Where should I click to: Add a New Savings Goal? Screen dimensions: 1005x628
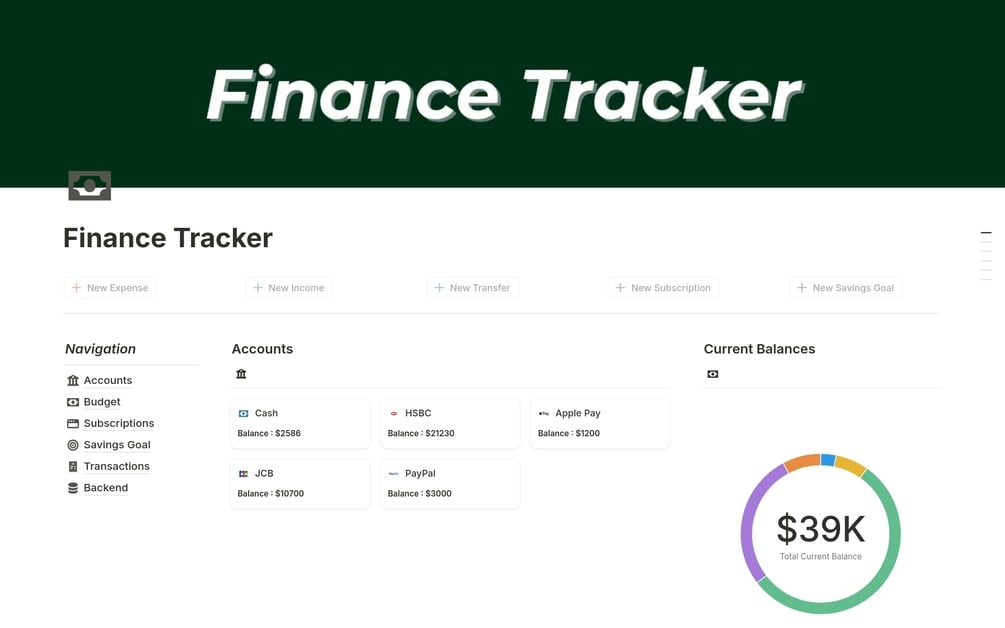pyautogui.click(x=845, y=288)
